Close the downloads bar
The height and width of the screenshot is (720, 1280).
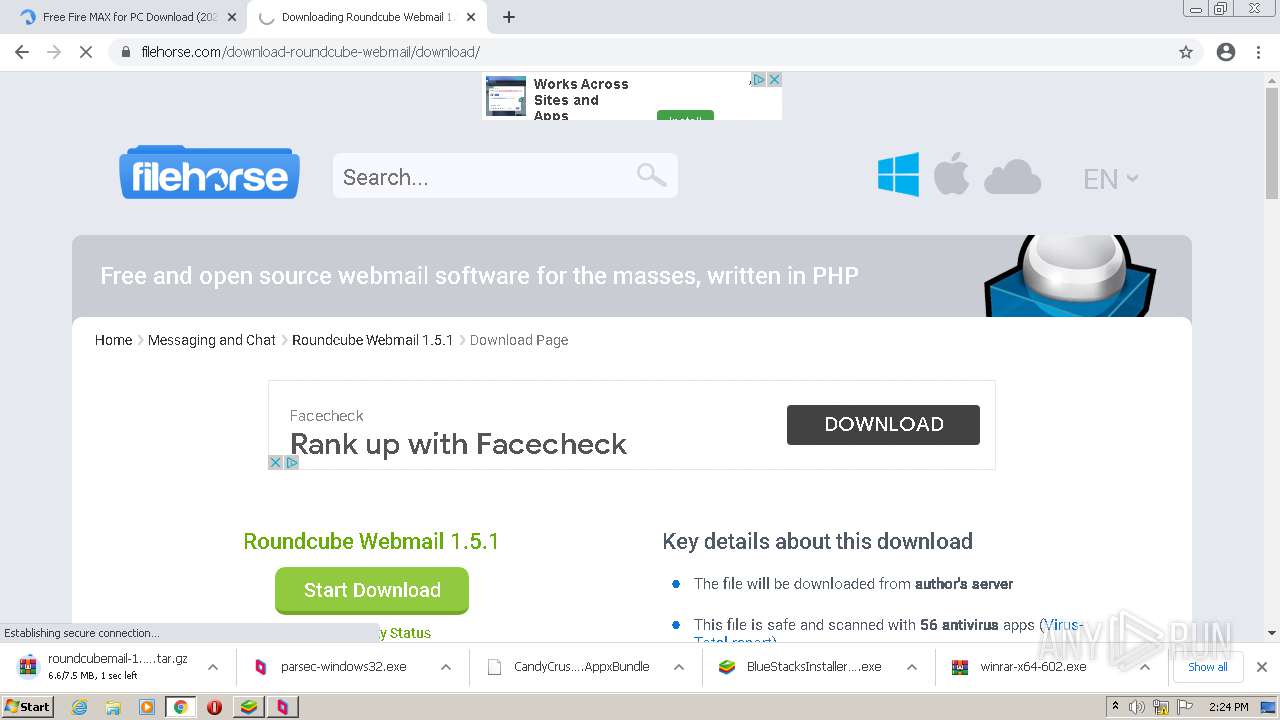click(x=1261, y=667)
